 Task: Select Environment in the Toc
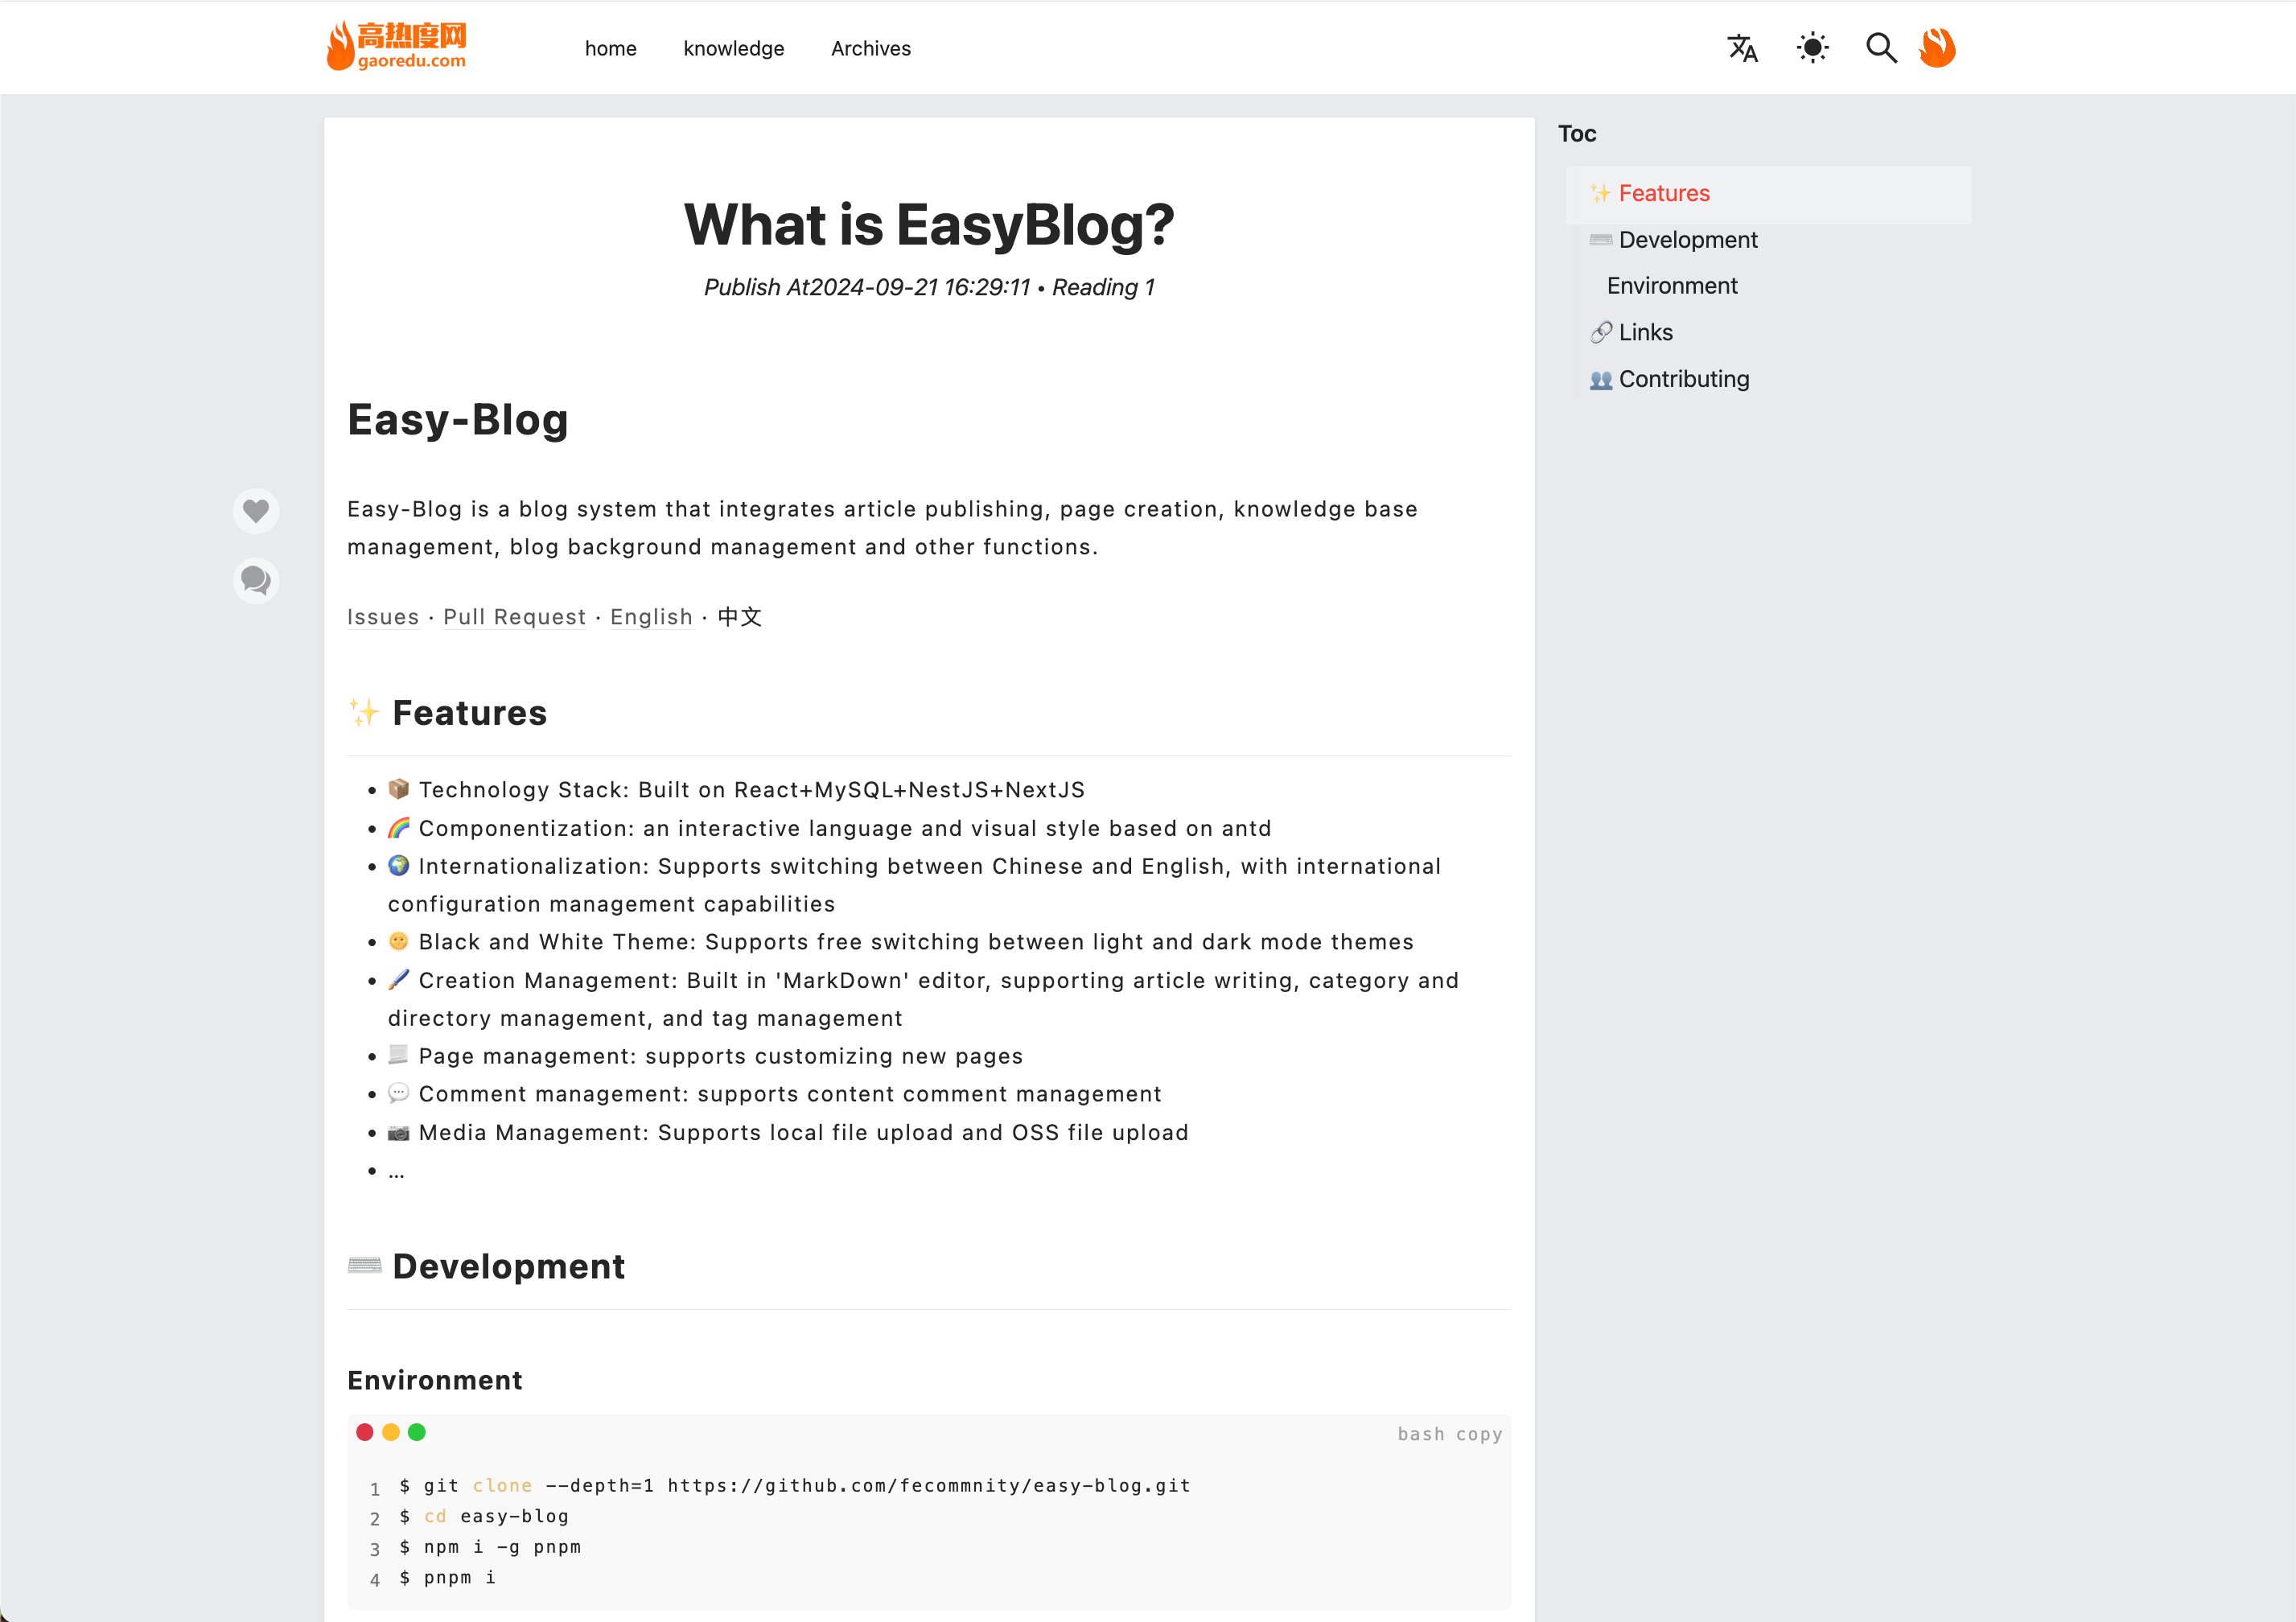[x=1672, y=286]
